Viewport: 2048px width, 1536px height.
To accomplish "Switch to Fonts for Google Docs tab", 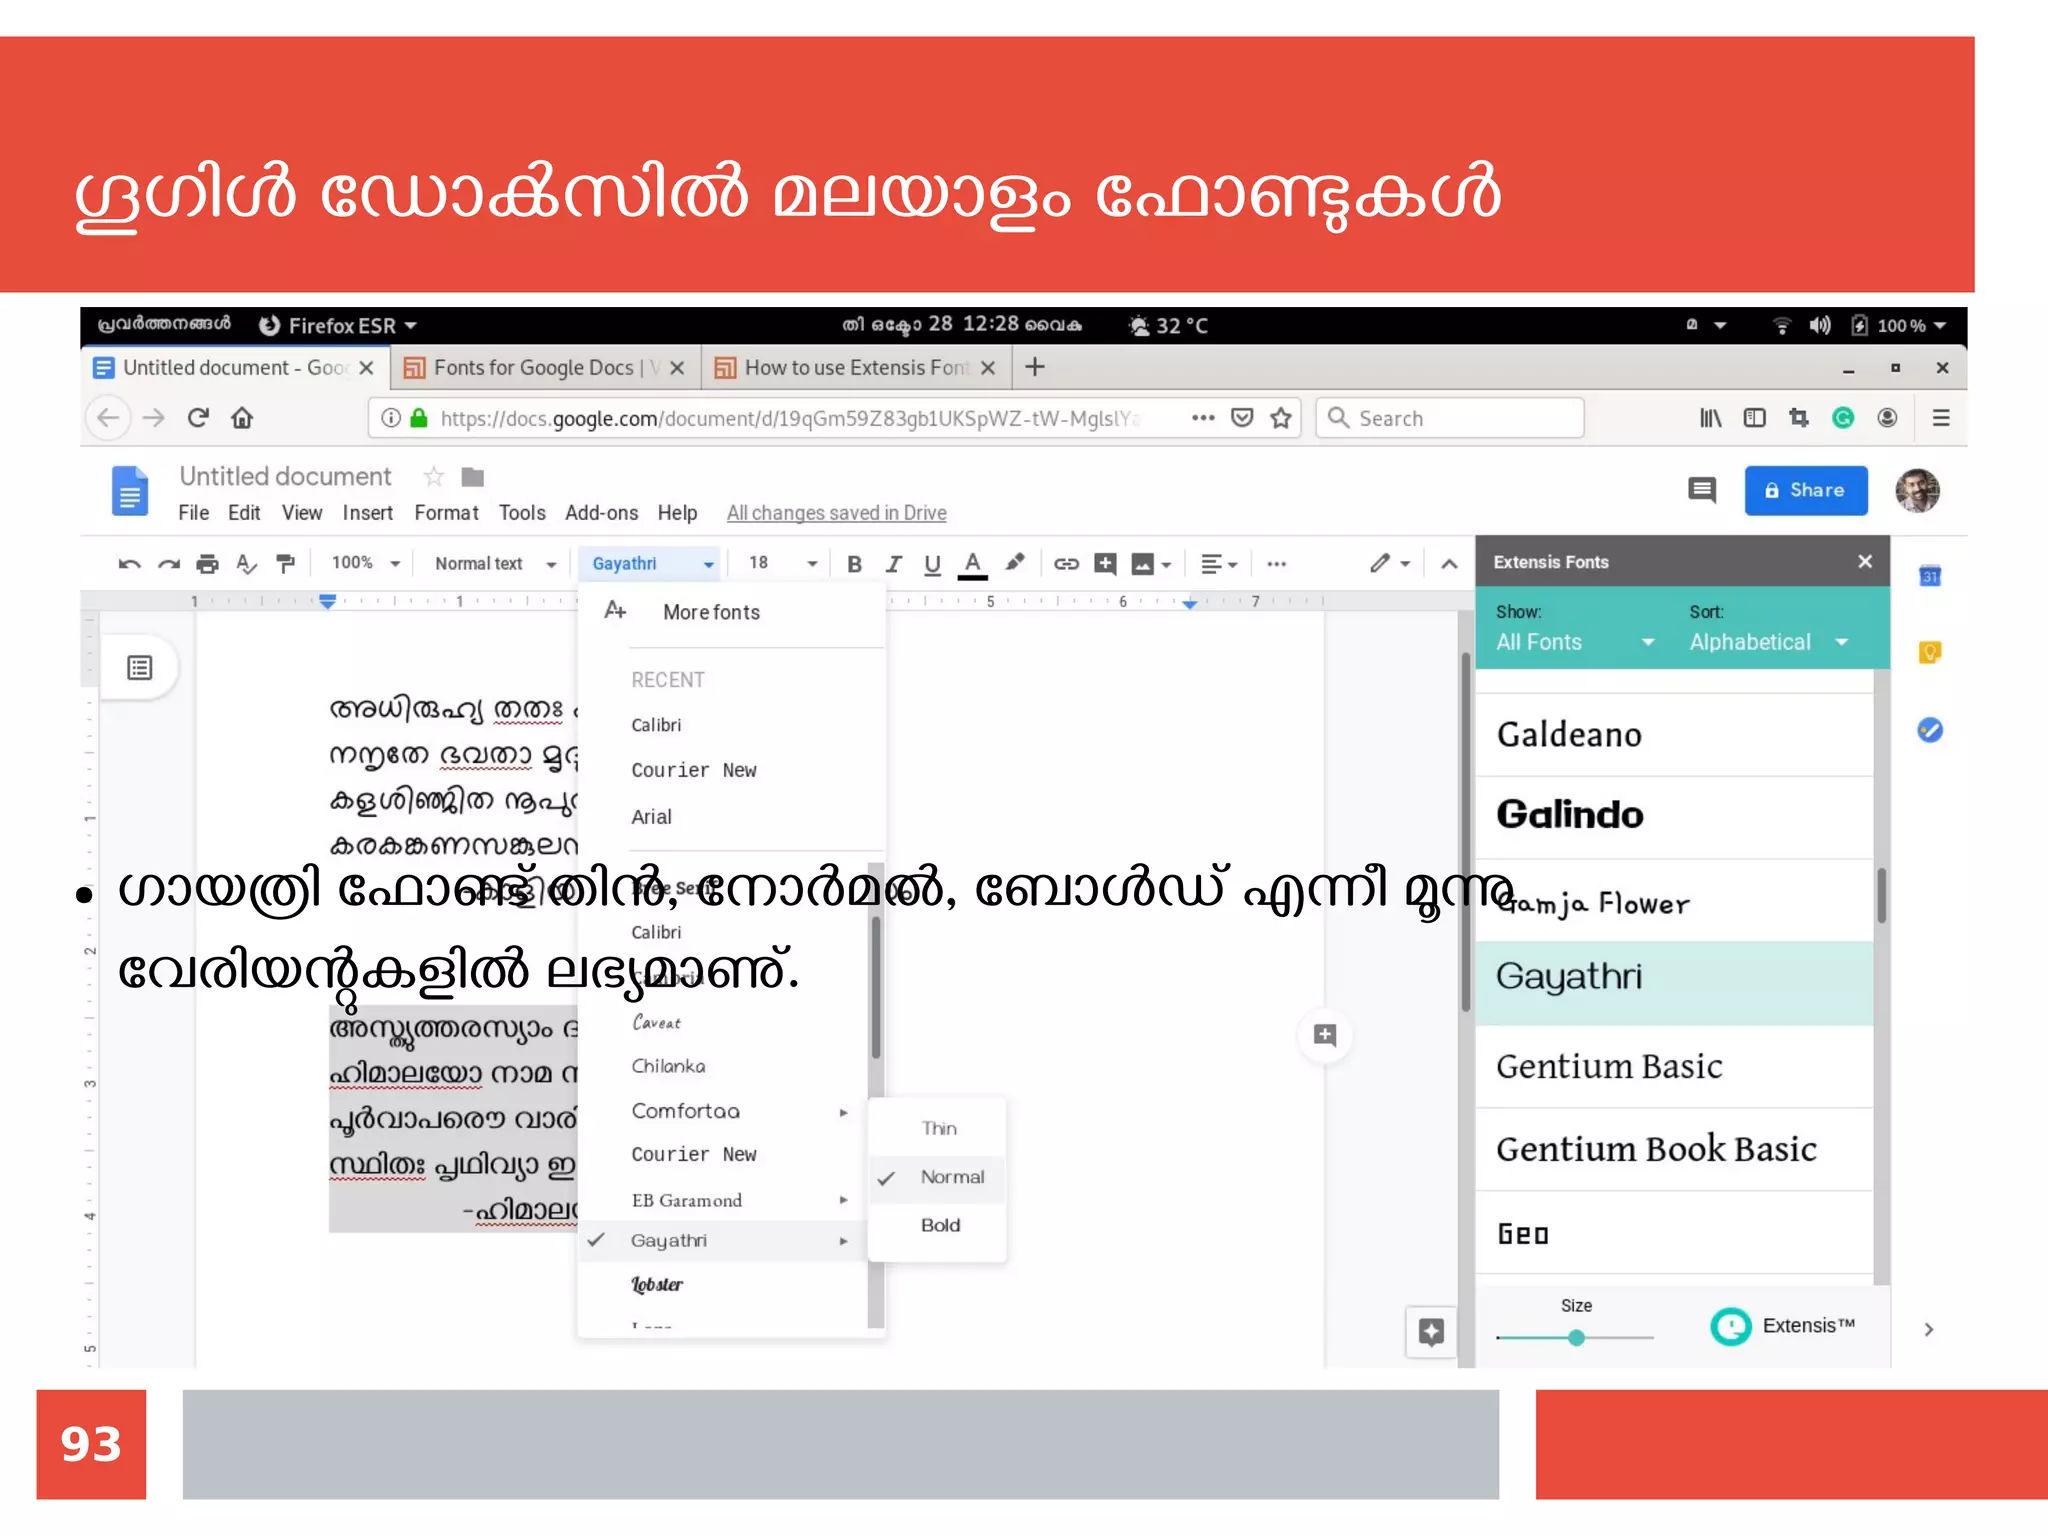I will (x=545, y=368).
